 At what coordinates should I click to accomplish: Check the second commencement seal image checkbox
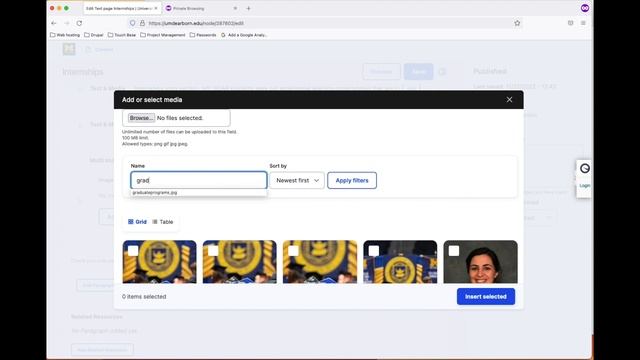(x=213, y=251)
